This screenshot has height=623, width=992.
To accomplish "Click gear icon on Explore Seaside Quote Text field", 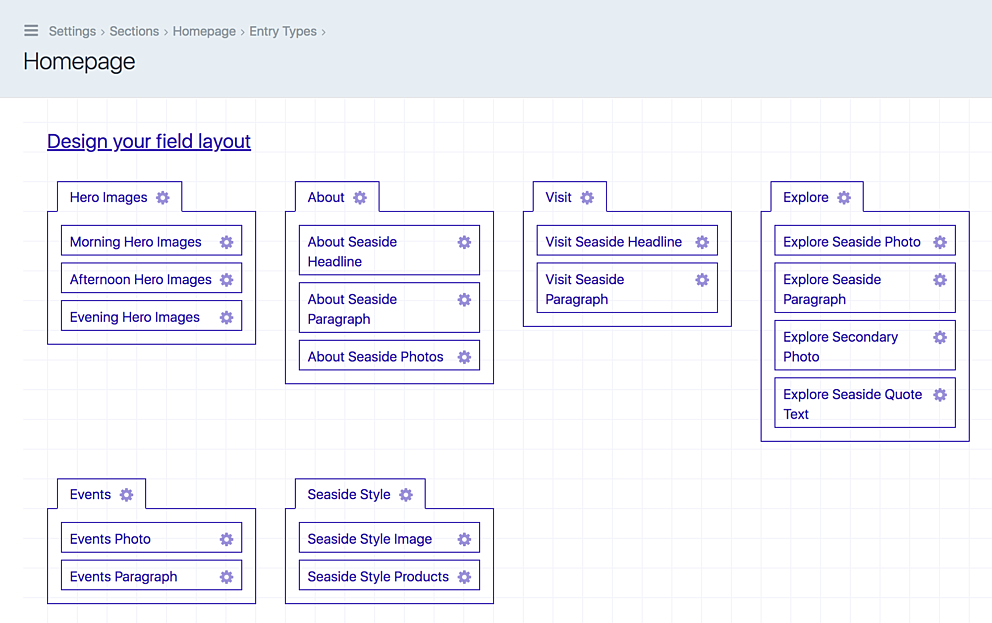I will (940, 395).
